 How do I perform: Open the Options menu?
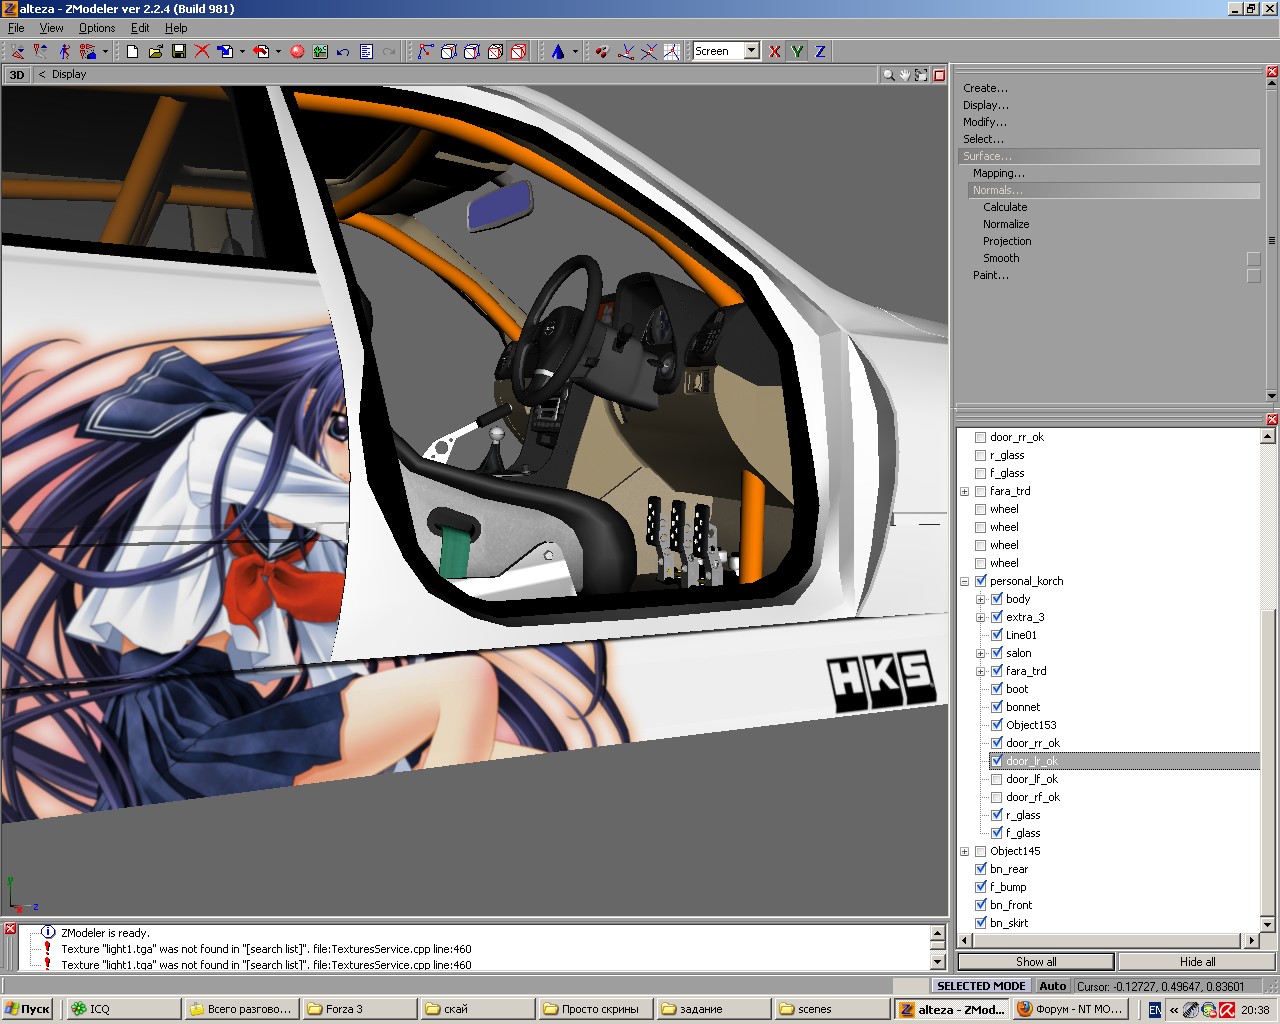click(97, 28)
